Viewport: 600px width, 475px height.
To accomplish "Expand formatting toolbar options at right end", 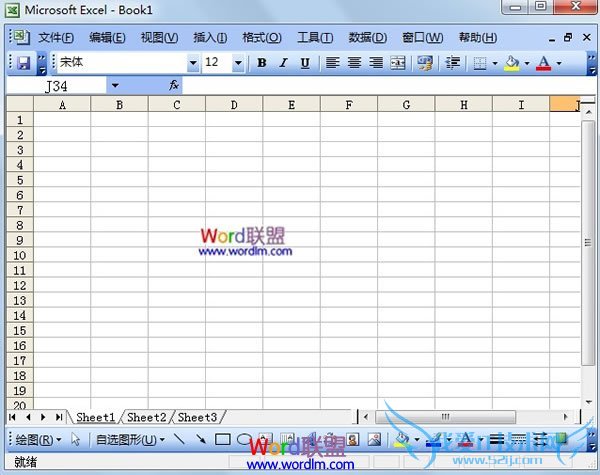I will [592, 64].
